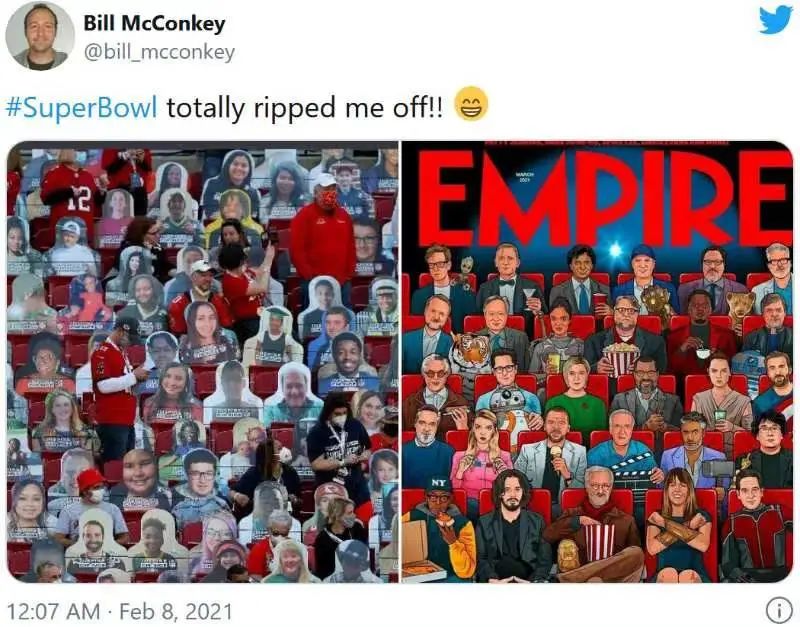Image resolution: width=800 pixels, height=627 pixels.
Task: Click the tweet text 'totally ripped me off'
Action: (305, 108)
